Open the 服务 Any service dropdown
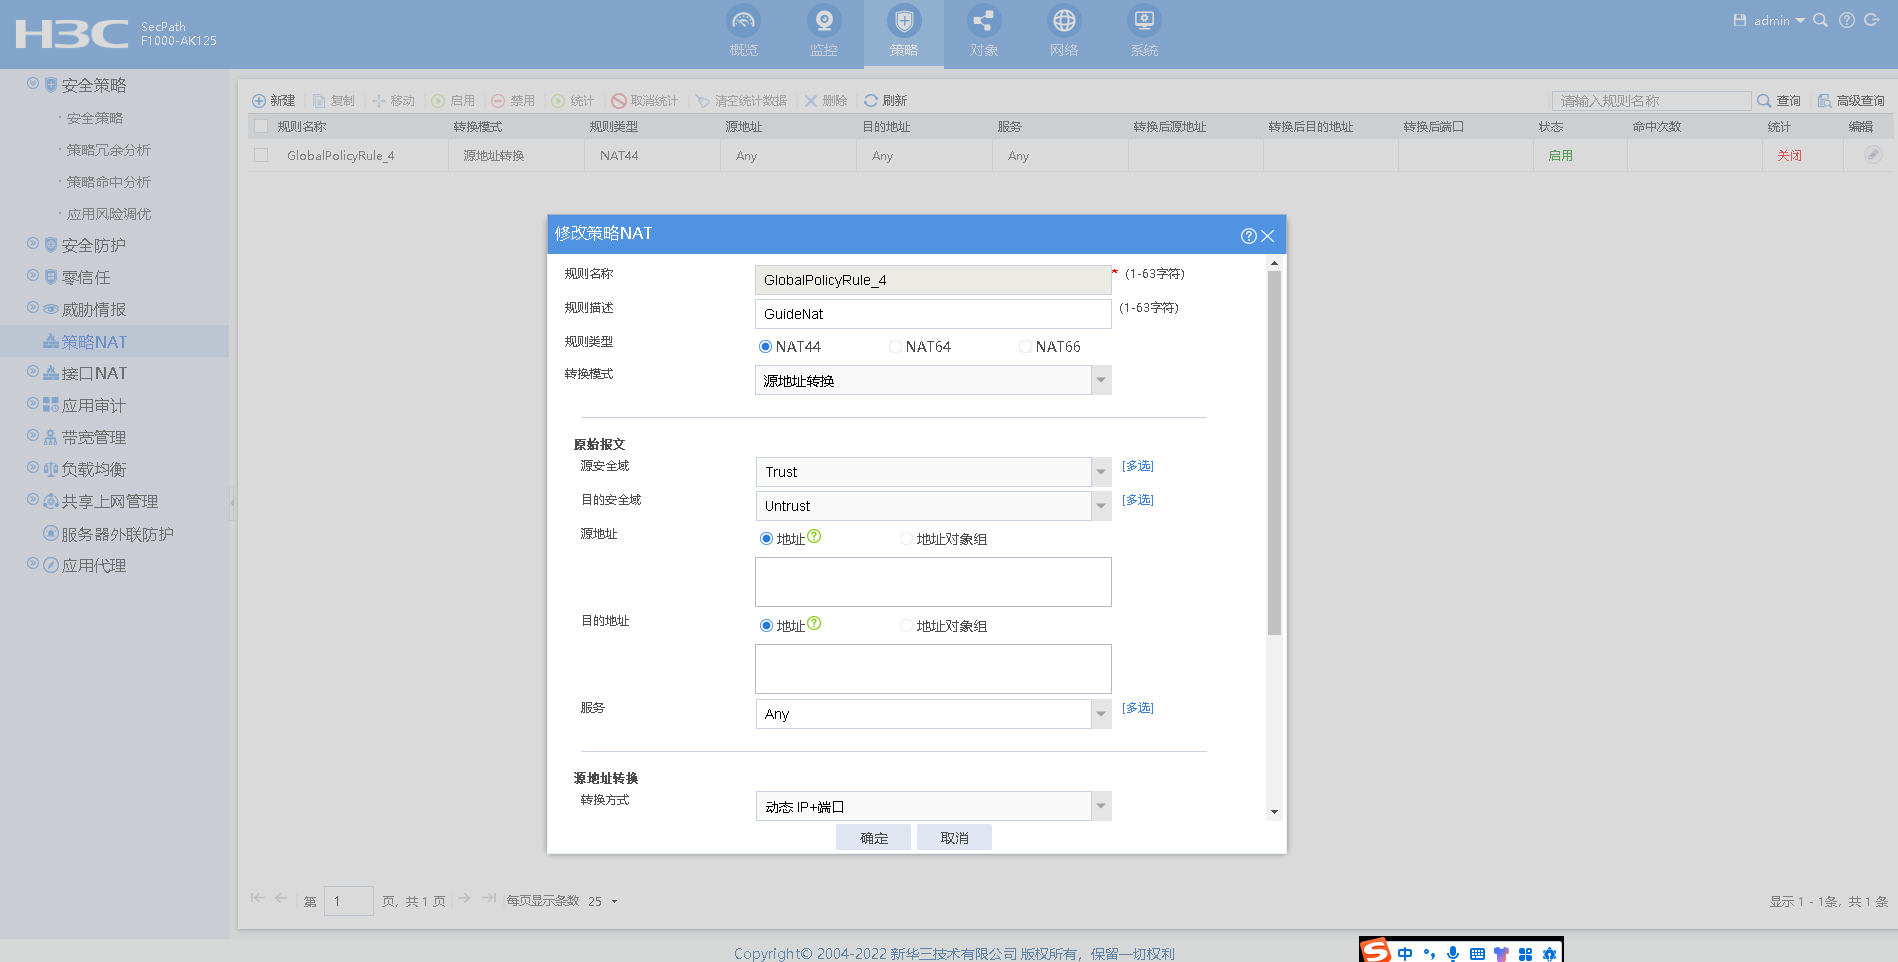The width and height of the screenshot is (1898, 962). tap(1101, 714)
